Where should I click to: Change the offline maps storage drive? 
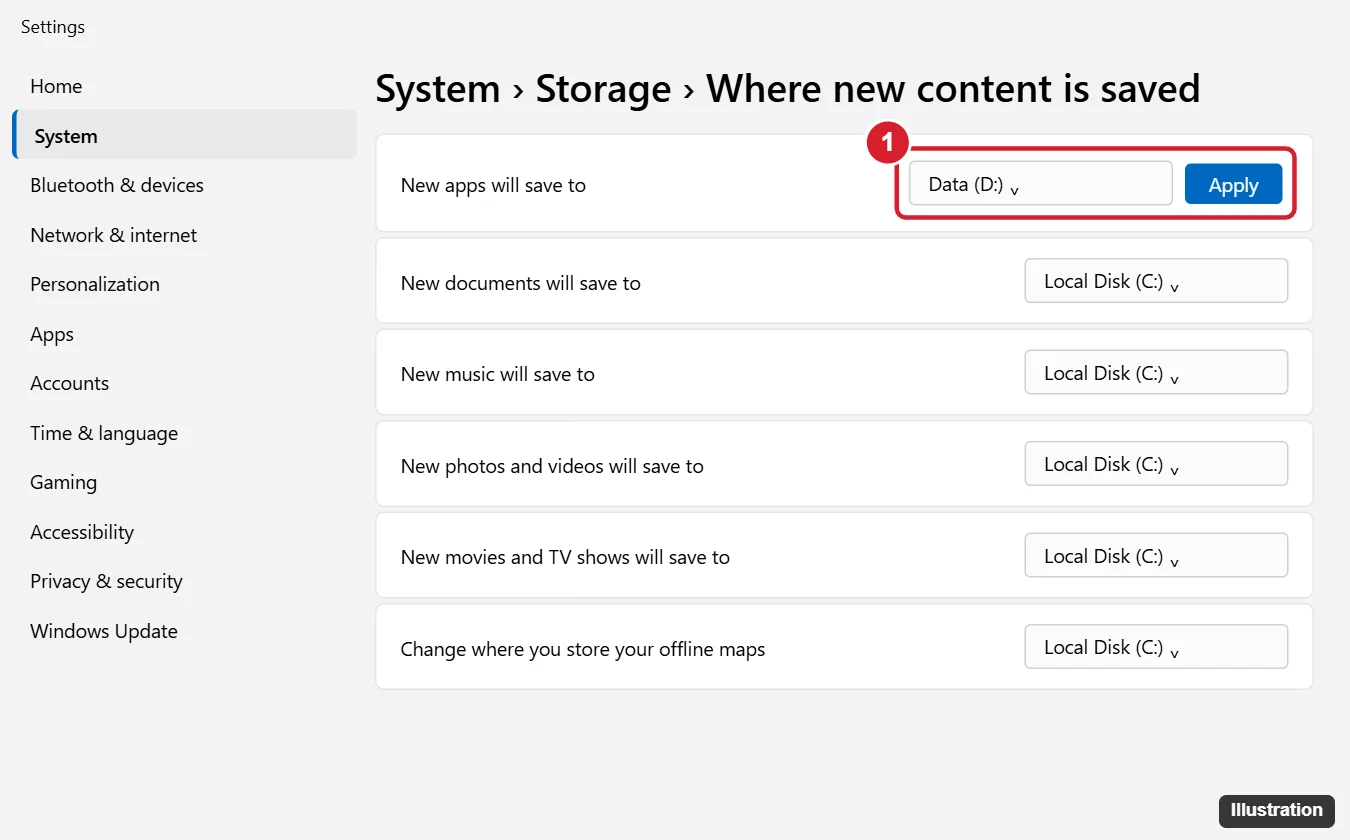(x=1156, y=647)
